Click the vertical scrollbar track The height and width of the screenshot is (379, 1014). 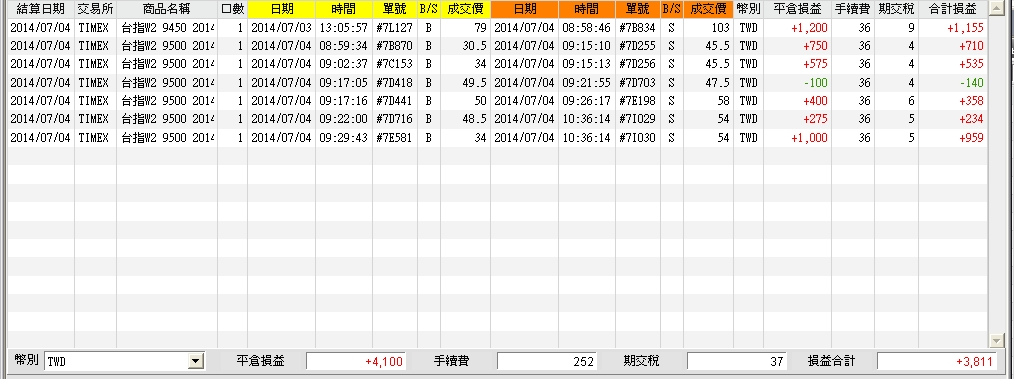[x=996, y=175]
